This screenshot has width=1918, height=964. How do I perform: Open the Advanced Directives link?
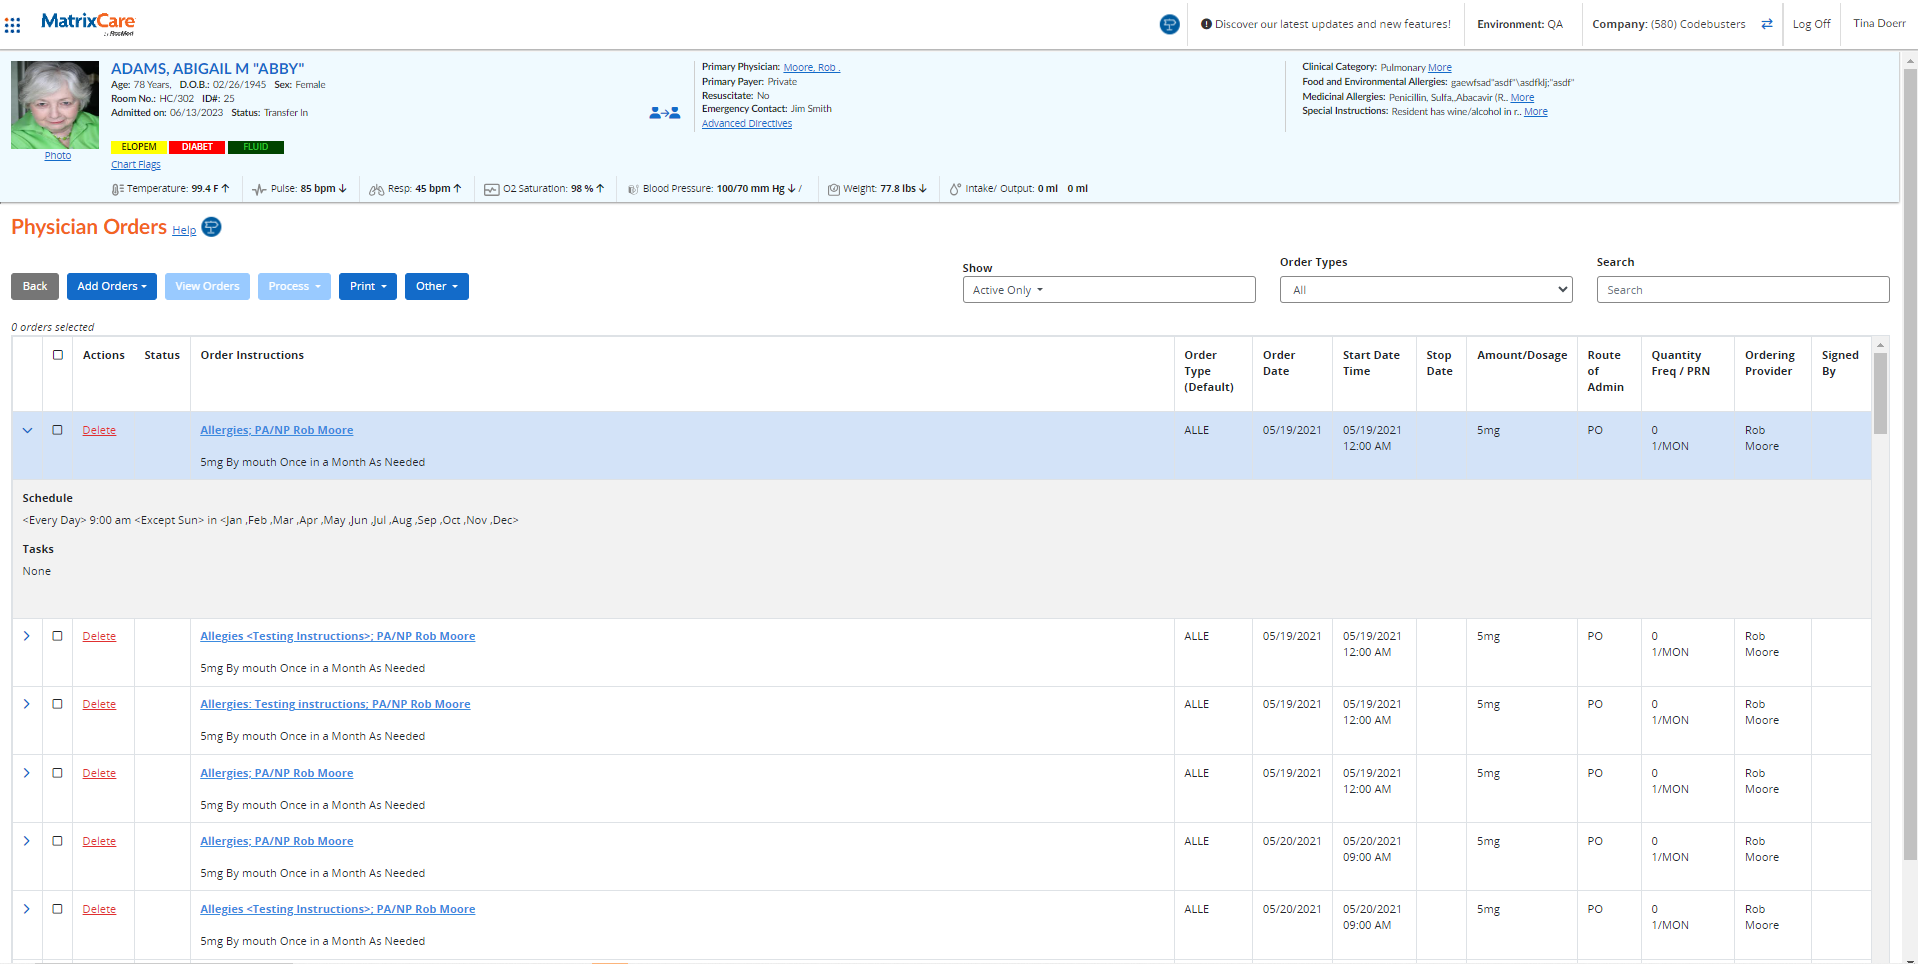(747, 124)
